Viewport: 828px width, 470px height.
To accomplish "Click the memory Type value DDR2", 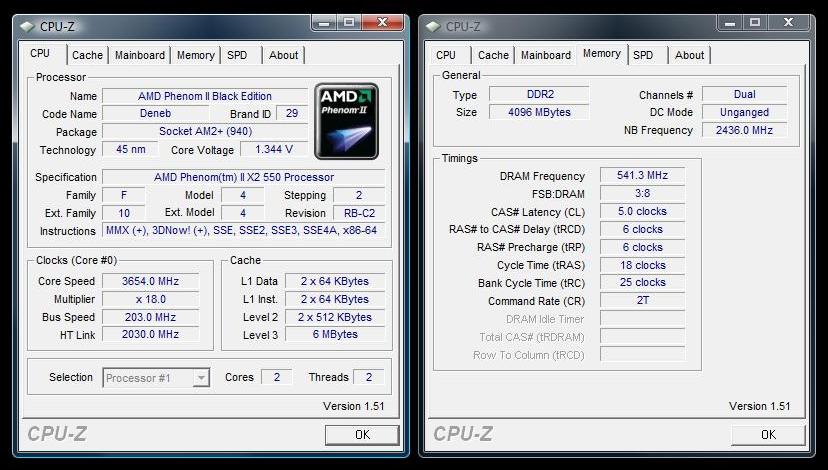I will point(540,95).
